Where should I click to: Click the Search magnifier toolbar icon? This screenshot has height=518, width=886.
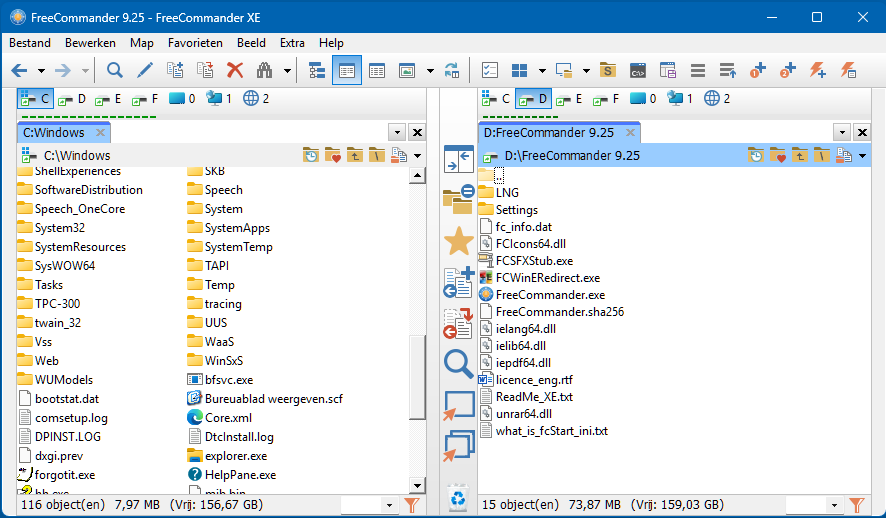(x=115, y=71)
